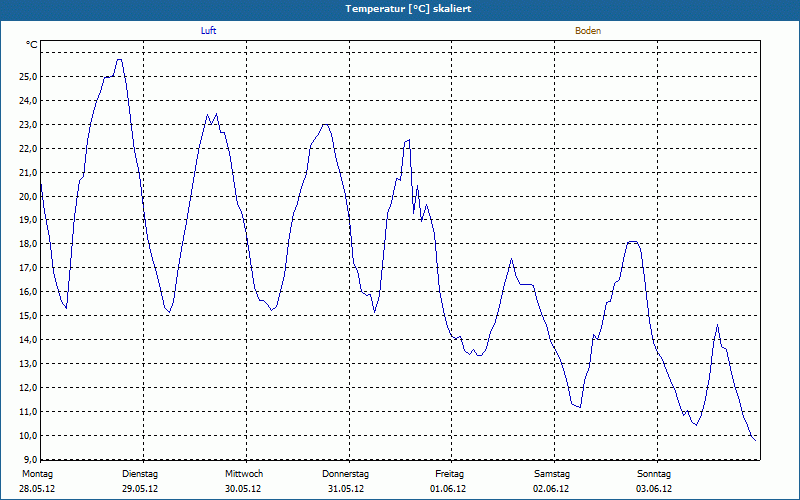Viewport: 800px width, 500px height.
Task: Click the 19,0 y-axis value
Action: [x=29, y=220]
